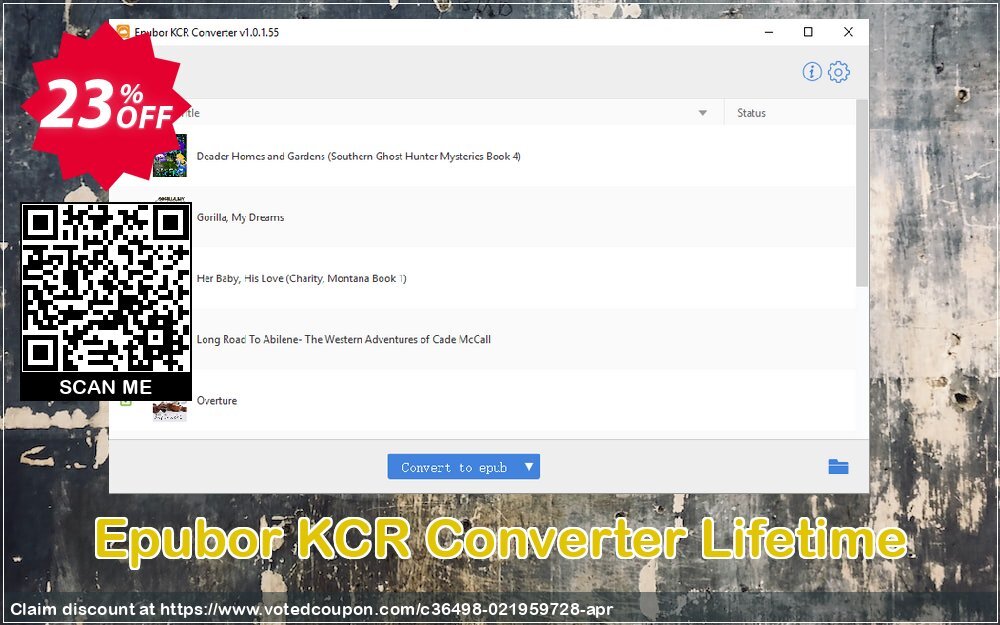The width and height of the screenshot is (1000, 625).
Task: Open the info about icon
Action: click(811, 72)
